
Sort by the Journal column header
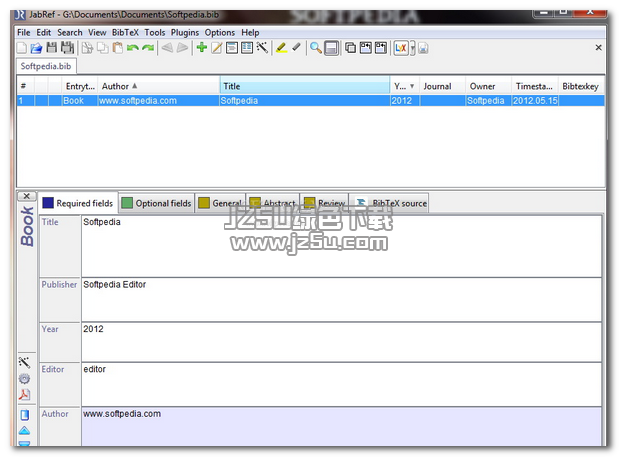click(x=443, y=86)
